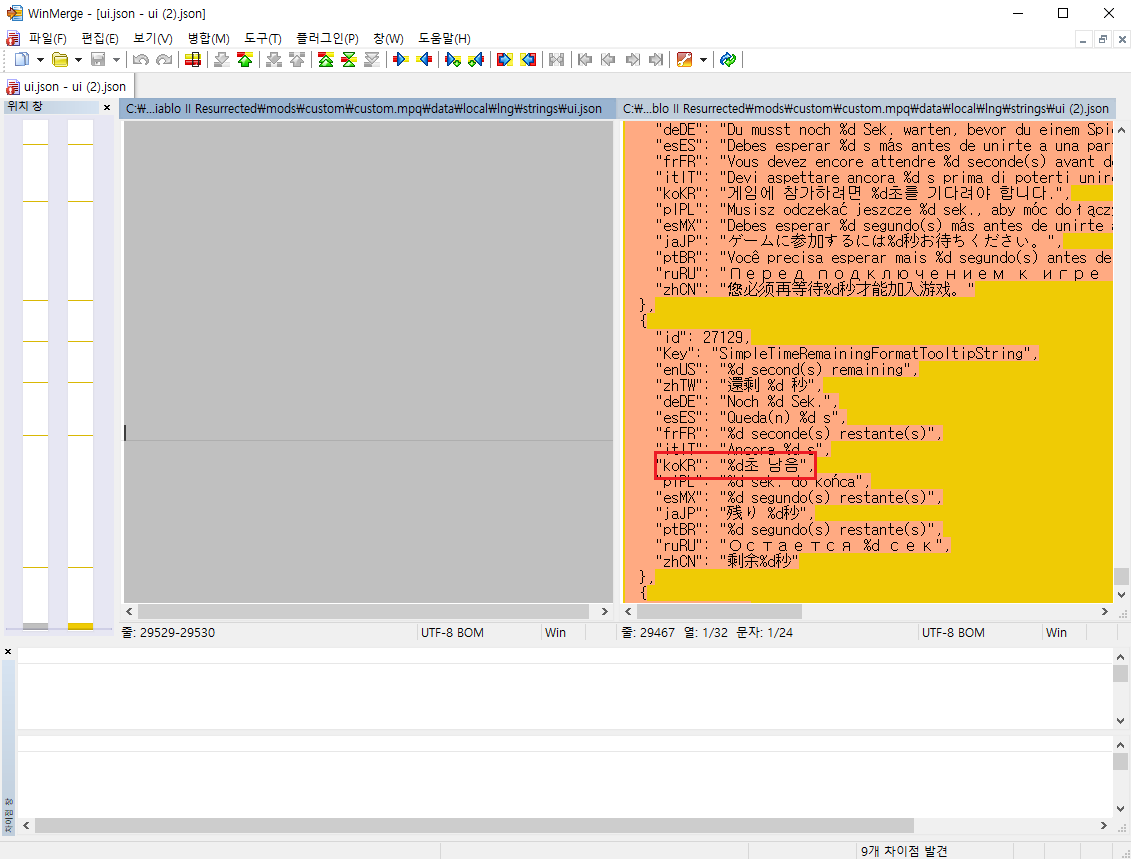Click the All Left icon
The width and height of the screenshot is (1131, 859).
[x=527, y=60]
